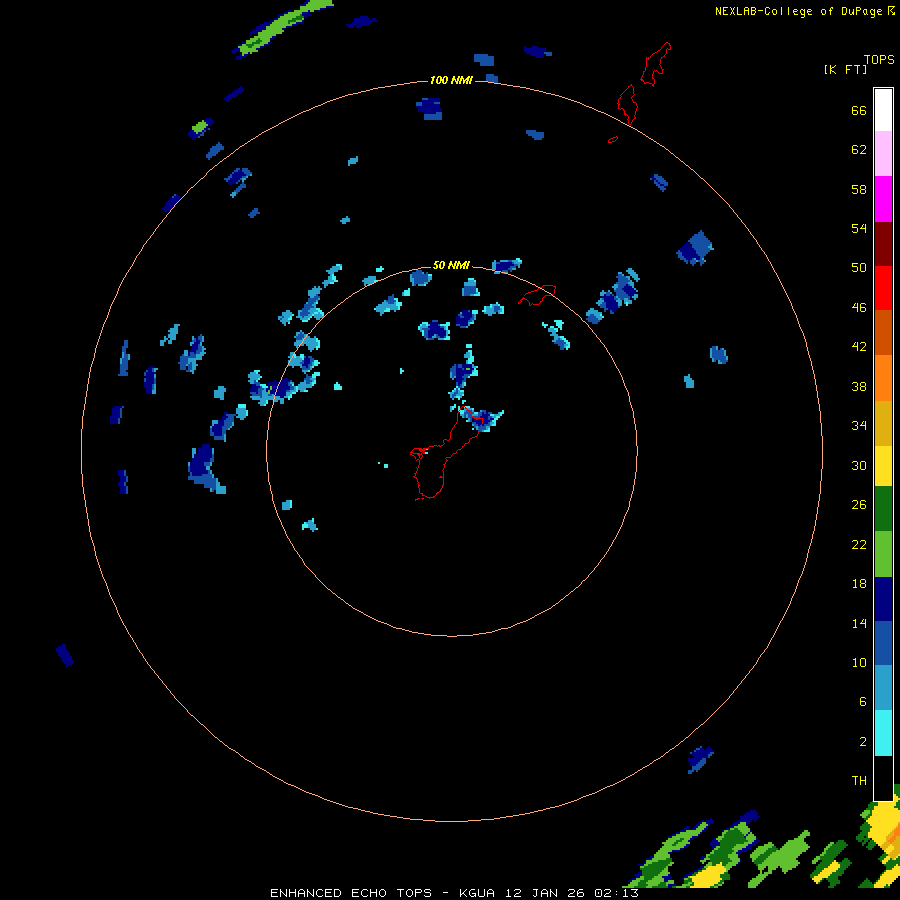Select the light green band beside 22
Viewport: 900px width, 900px height.
coord(883,554)
